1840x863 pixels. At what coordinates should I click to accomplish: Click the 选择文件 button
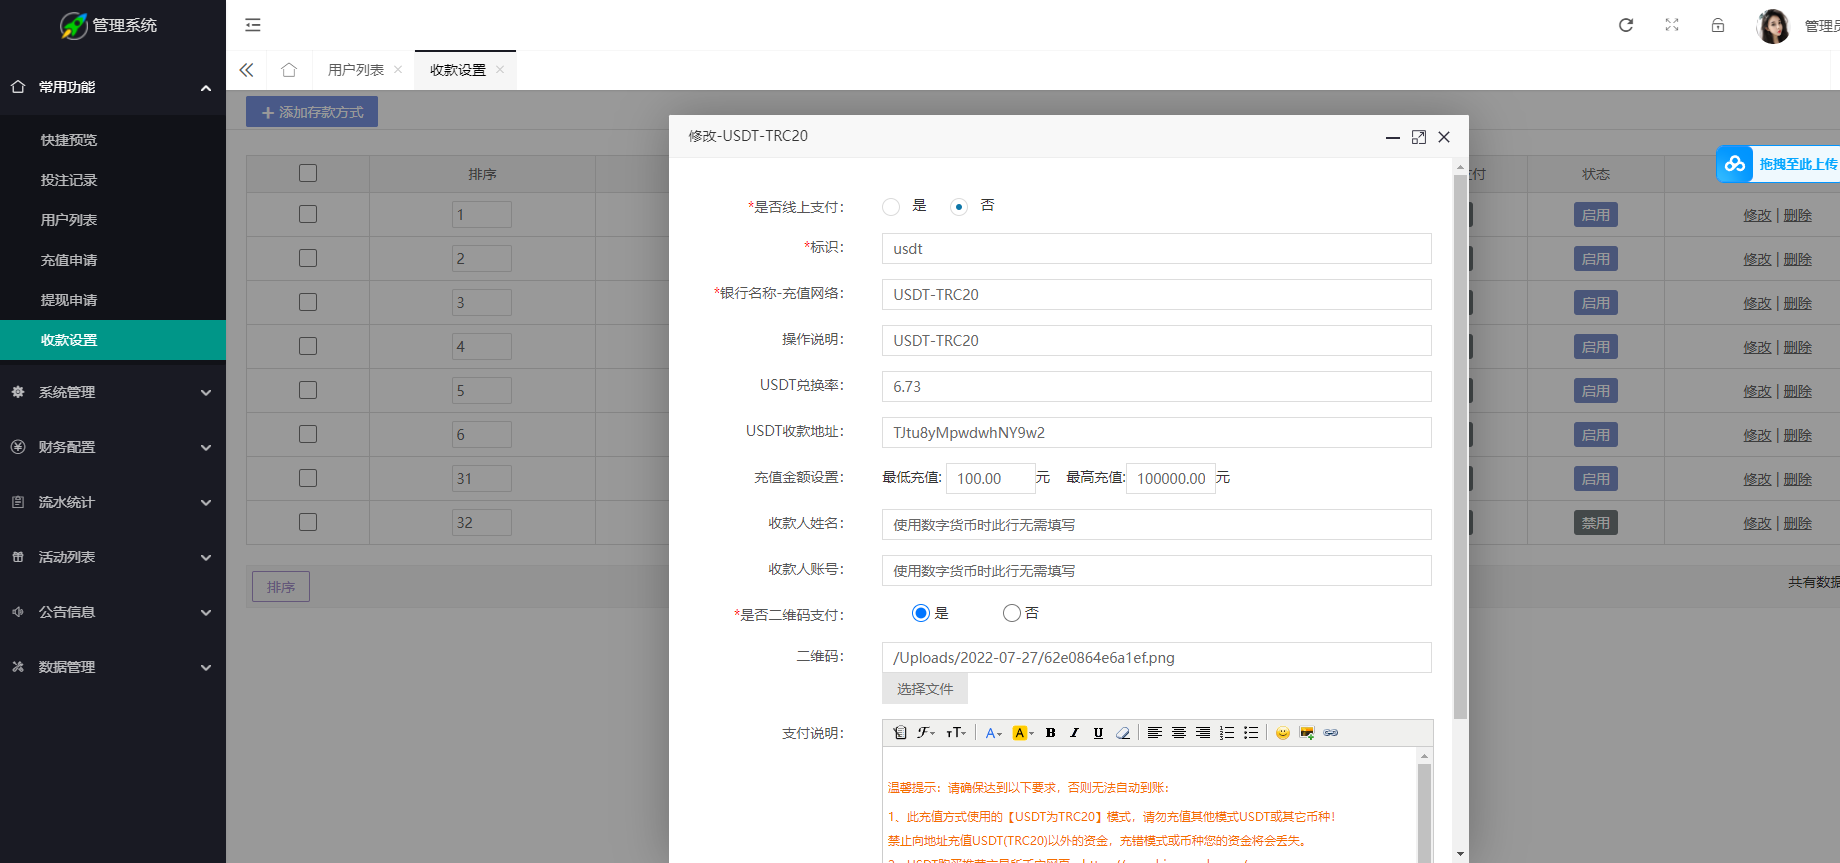tap(924, 689)
